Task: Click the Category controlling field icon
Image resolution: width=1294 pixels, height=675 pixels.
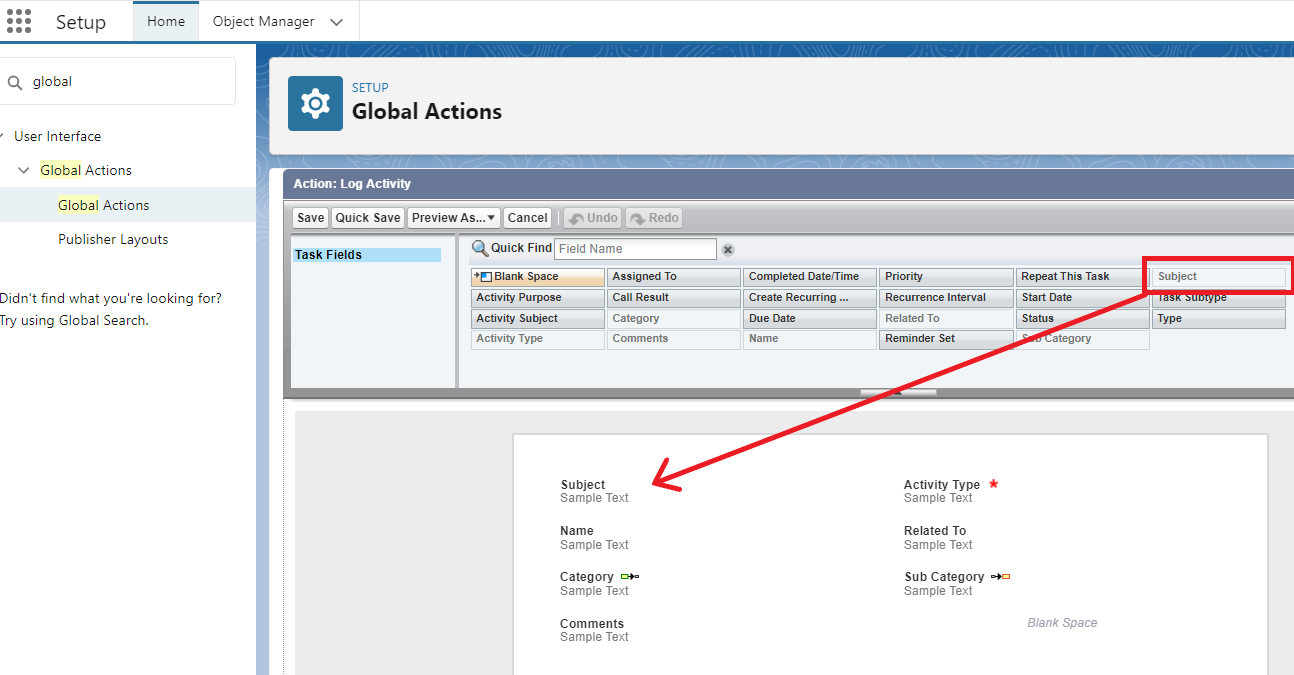Action: [x=629, y=577]
